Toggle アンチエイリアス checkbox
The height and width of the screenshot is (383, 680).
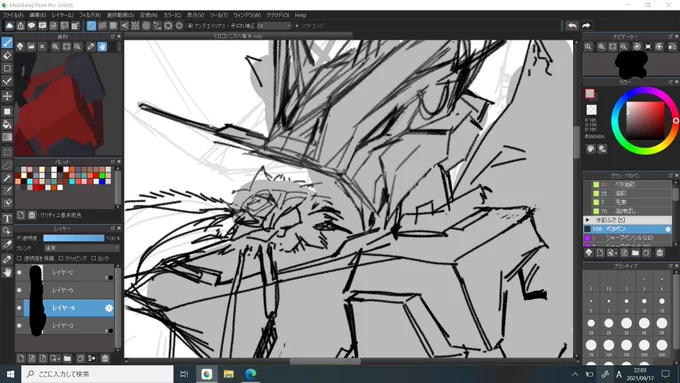[x=190, y=26]
